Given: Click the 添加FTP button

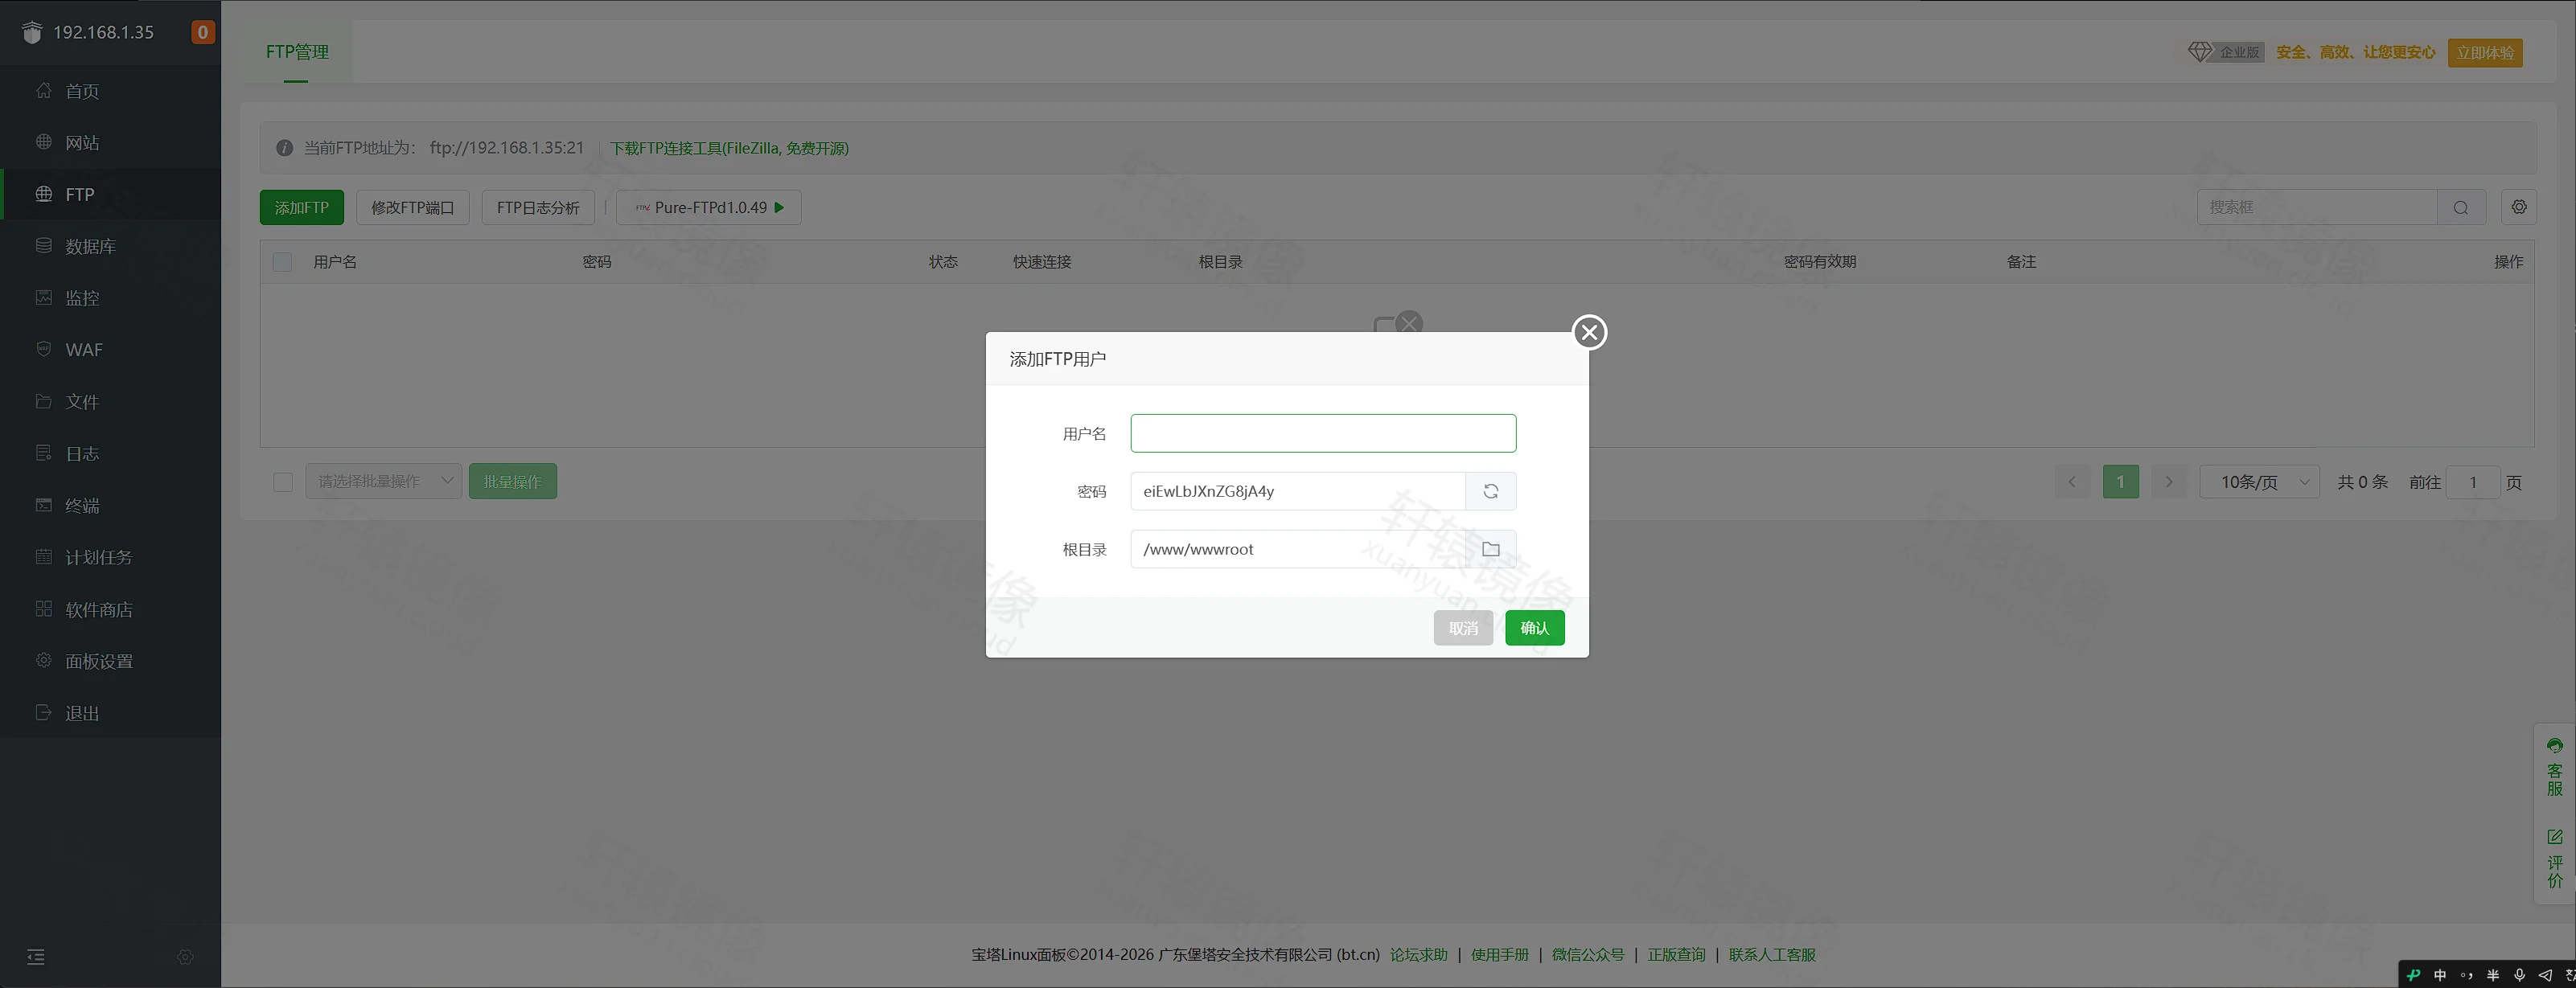Looking at the screenshot, I should [x=301, y=207].
